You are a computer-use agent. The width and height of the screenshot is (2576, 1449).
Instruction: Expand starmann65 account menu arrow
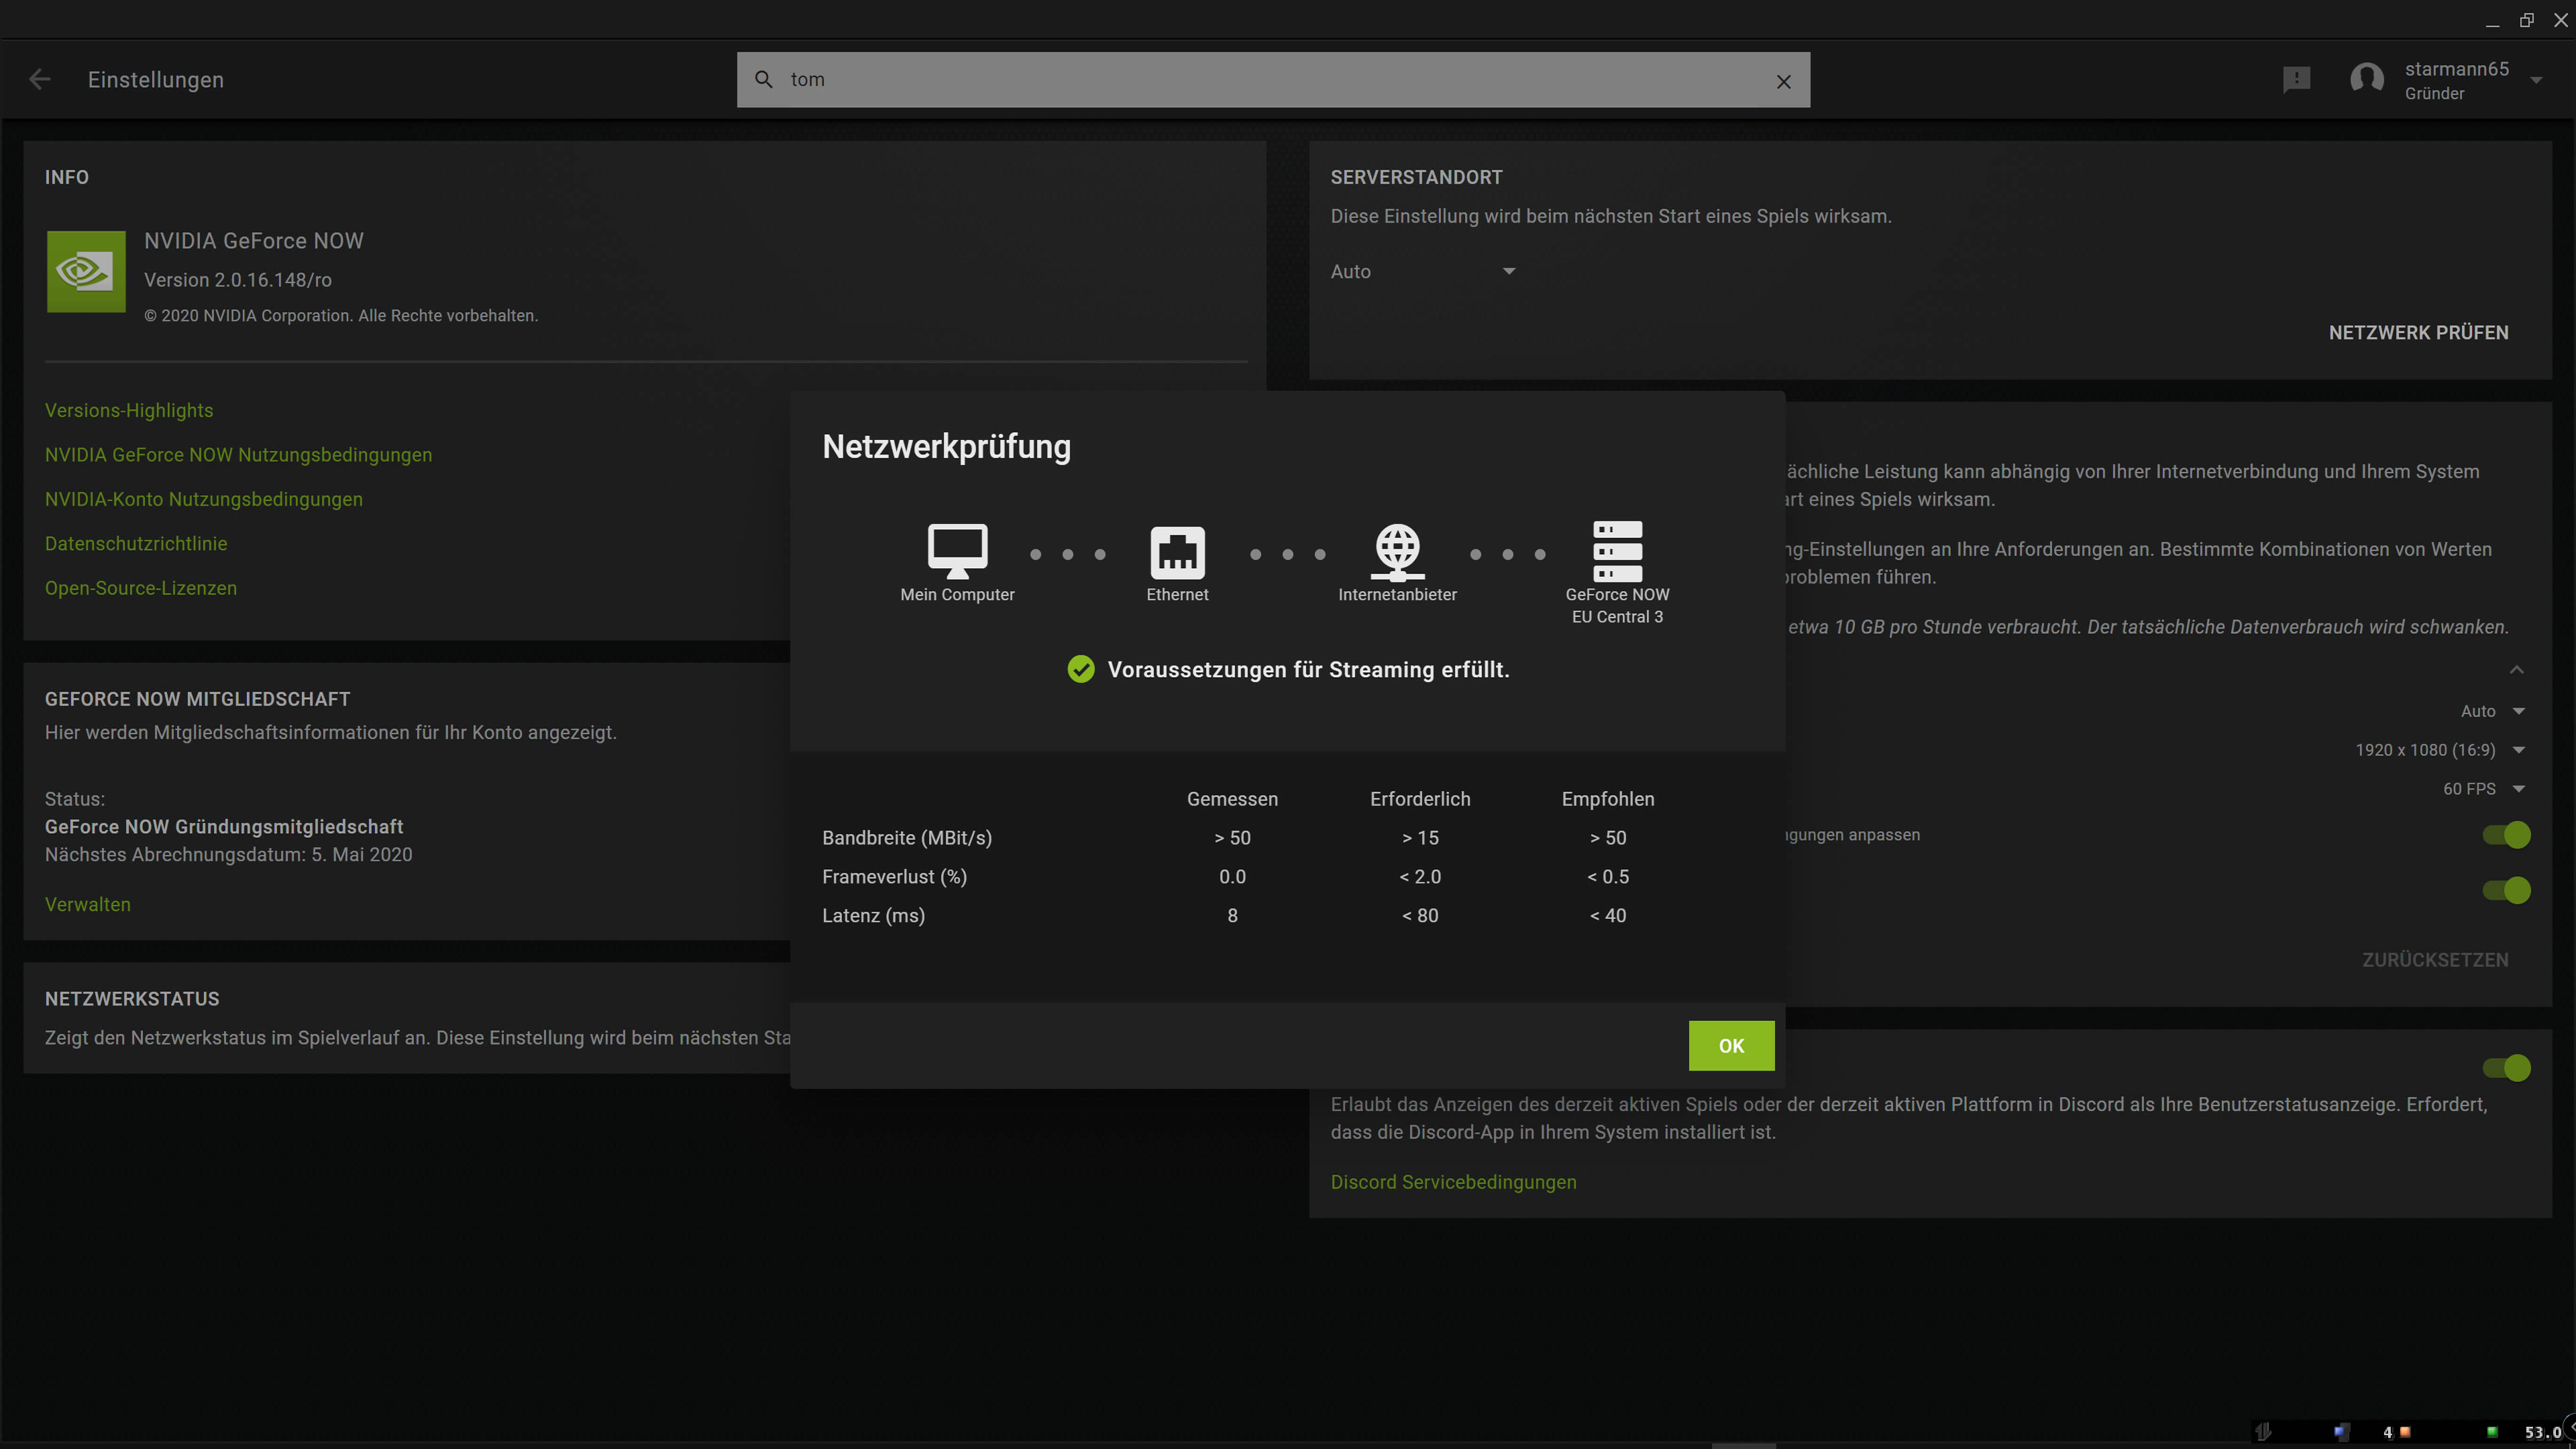pos(2536,80)
